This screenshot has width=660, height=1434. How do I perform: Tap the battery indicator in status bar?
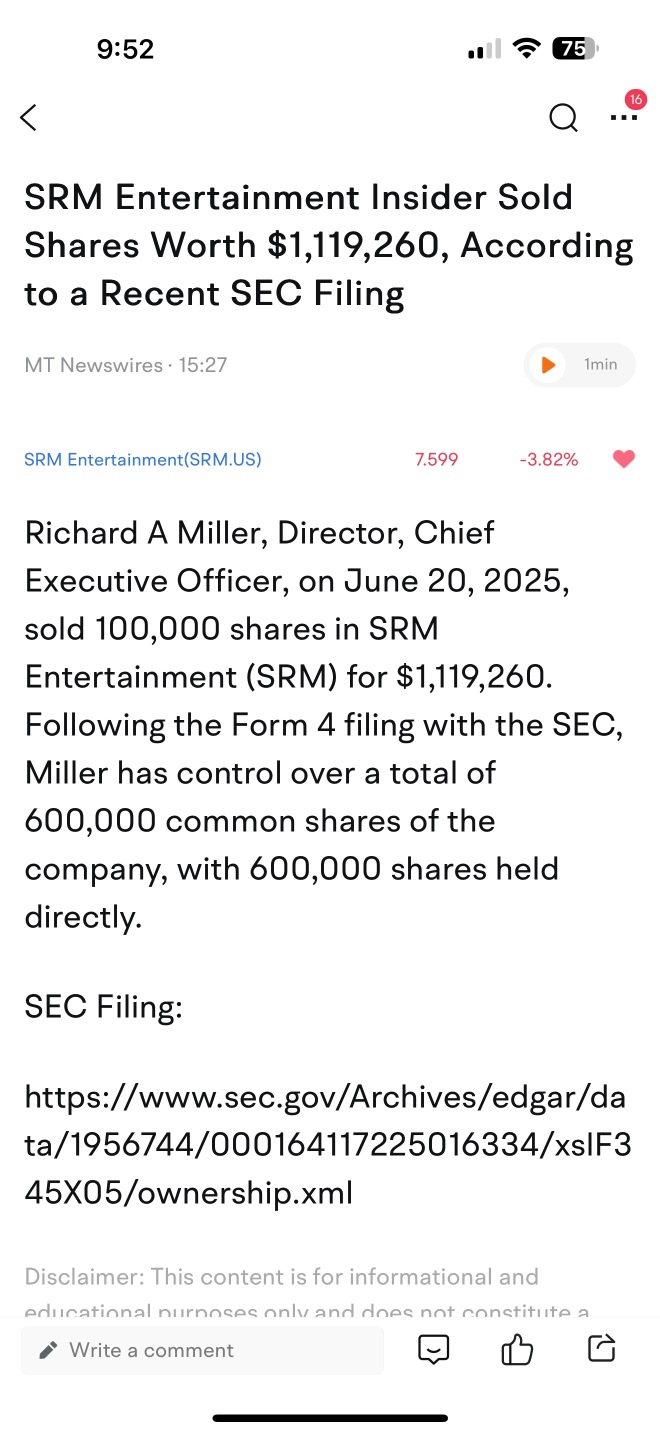[x=575, y=49]
